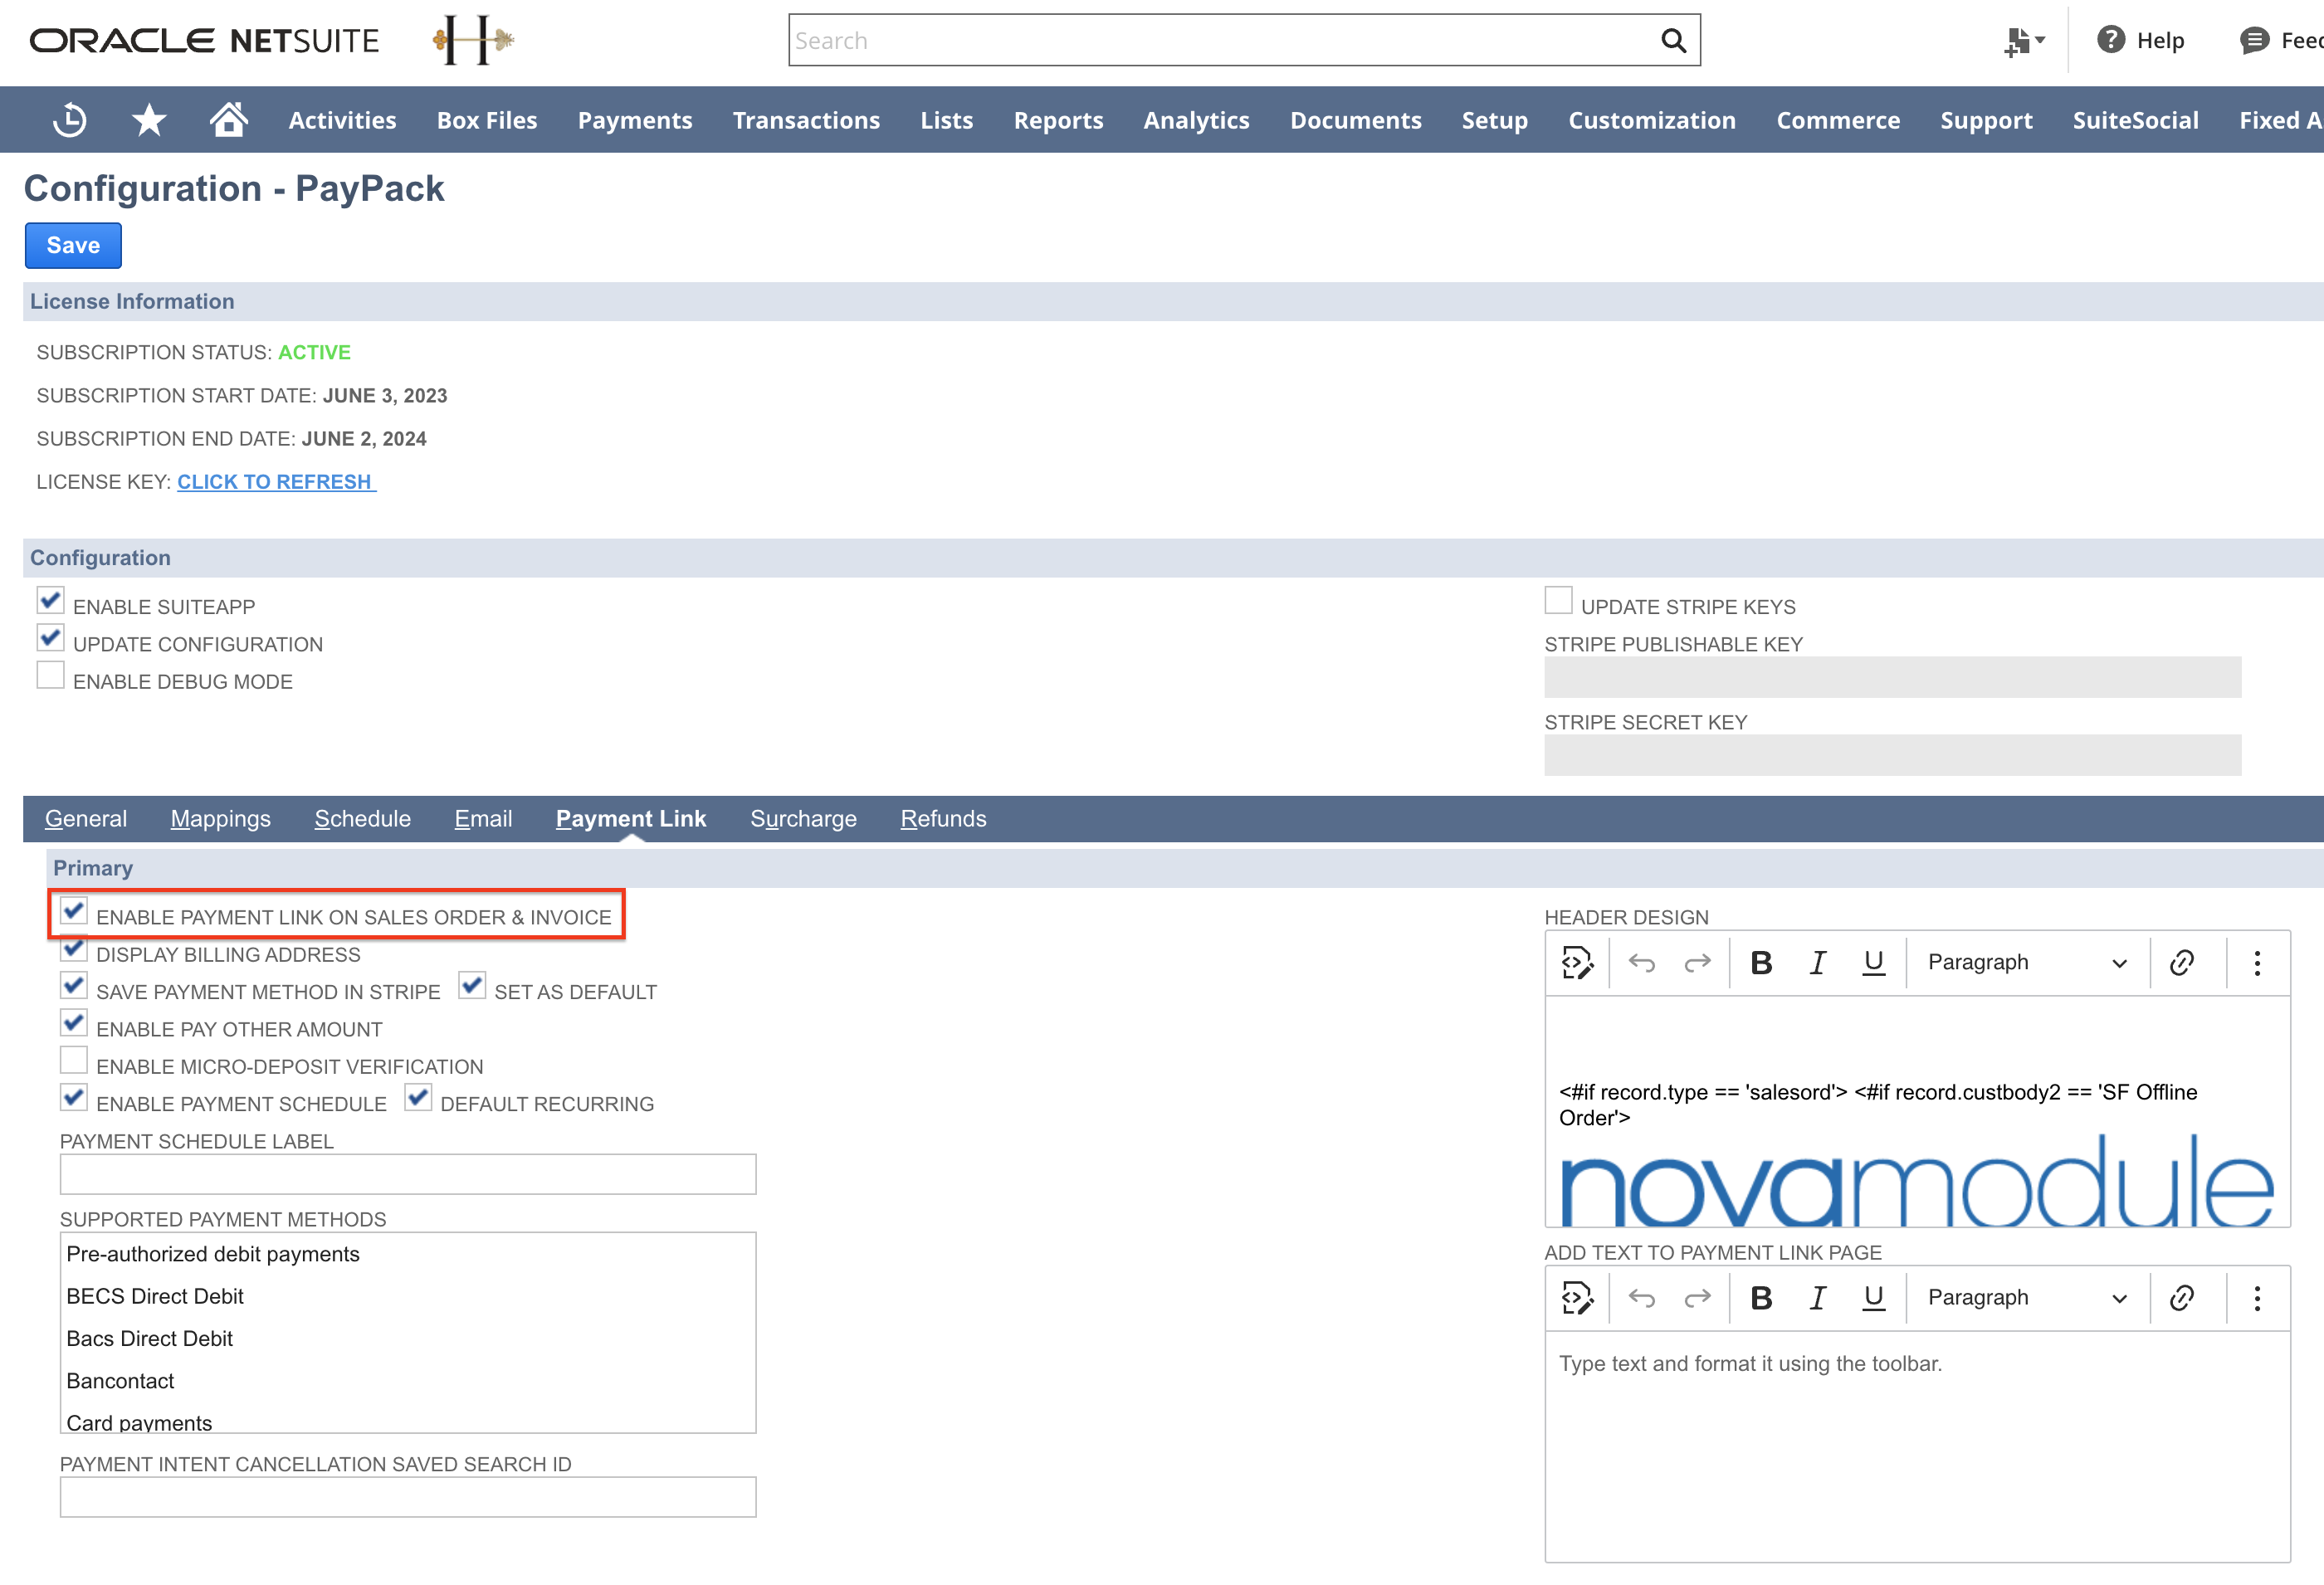Uncheck Update Configuration checkbox

click(50, 638)
